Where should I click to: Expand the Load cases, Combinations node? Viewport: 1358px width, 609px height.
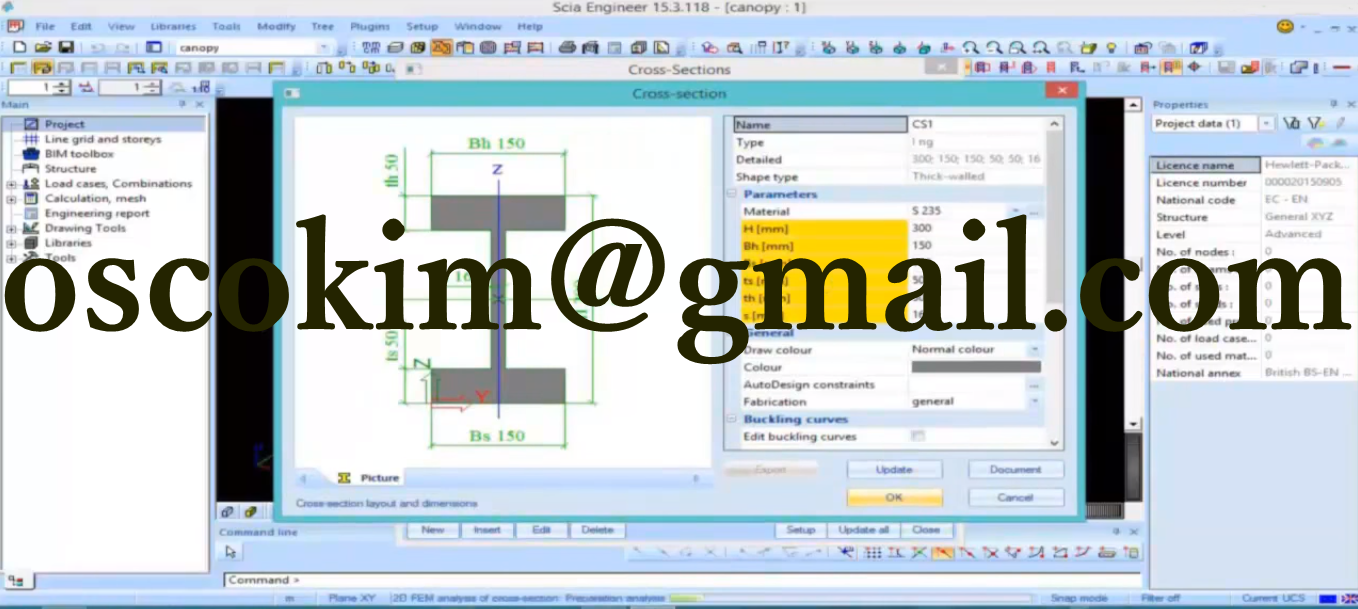pyautogui.click(x=11, y=184)
